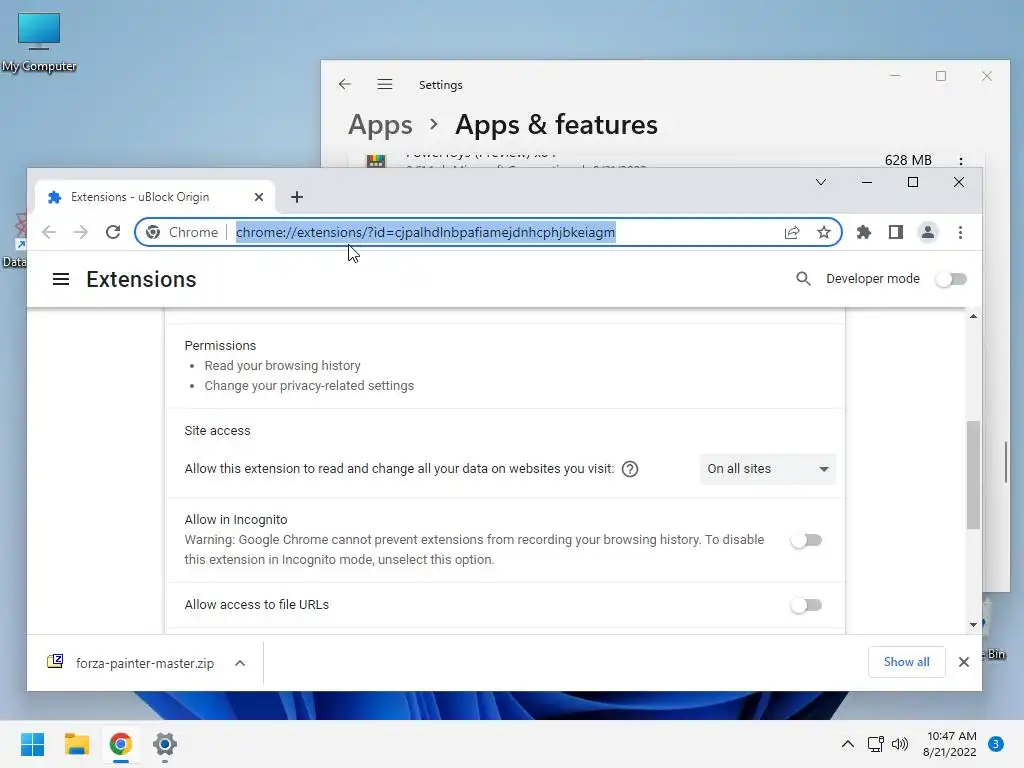Click Change your privacy-related settings text
The width and height of the screenshot is (1024, 768).
coord(309,386)
